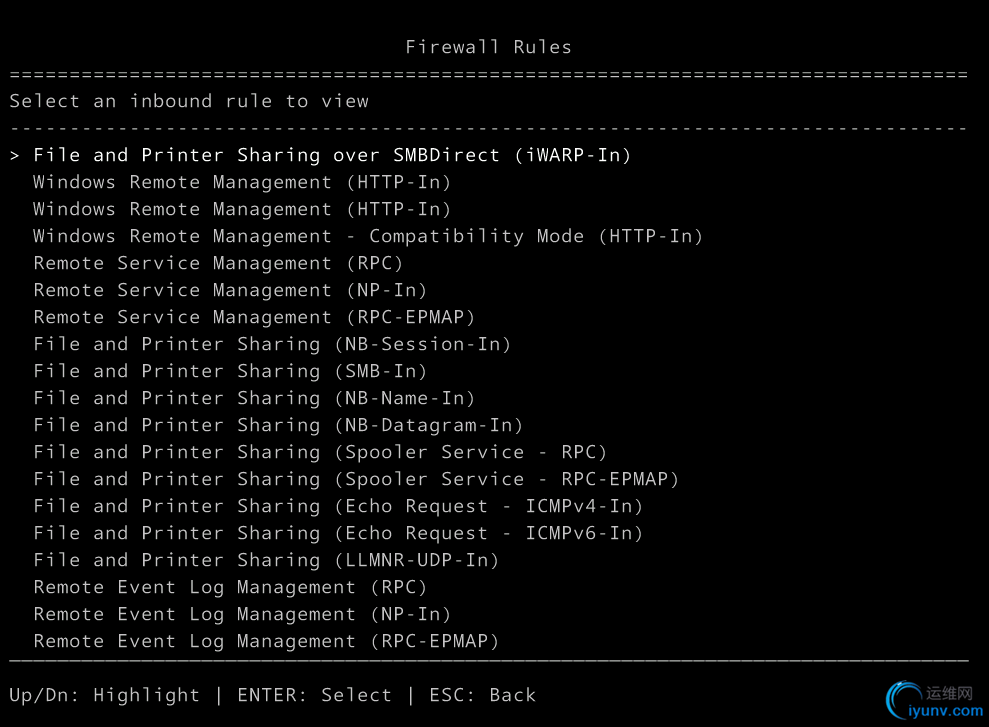This screenshot has width=989, height=727.
Task: Select File and Printer Sharing (SMB-In)
Action: click(230, 371)
